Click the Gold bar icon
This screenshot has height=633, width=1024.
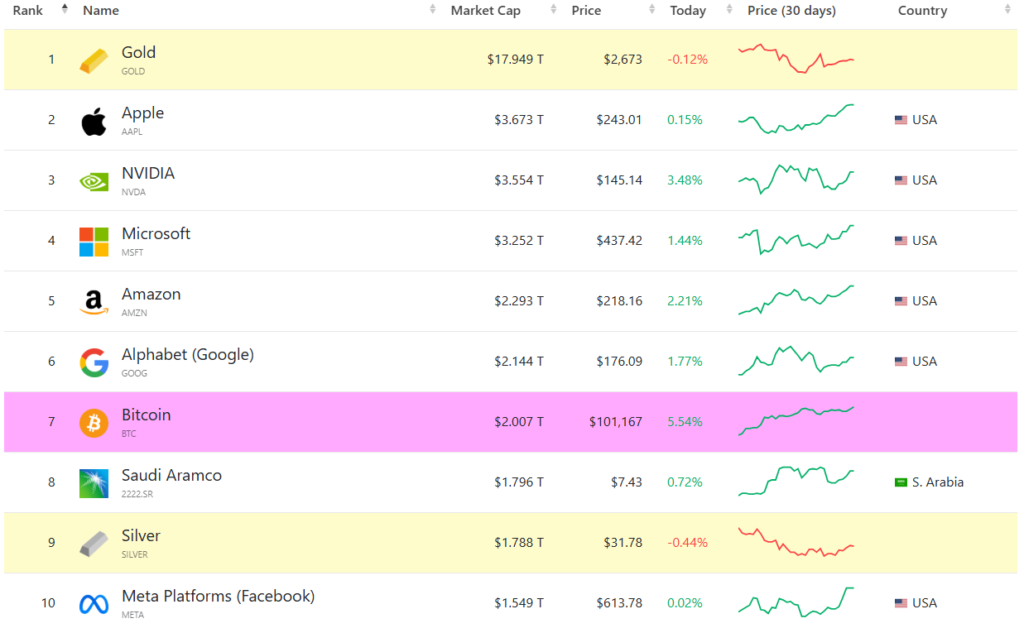point(94,61)
